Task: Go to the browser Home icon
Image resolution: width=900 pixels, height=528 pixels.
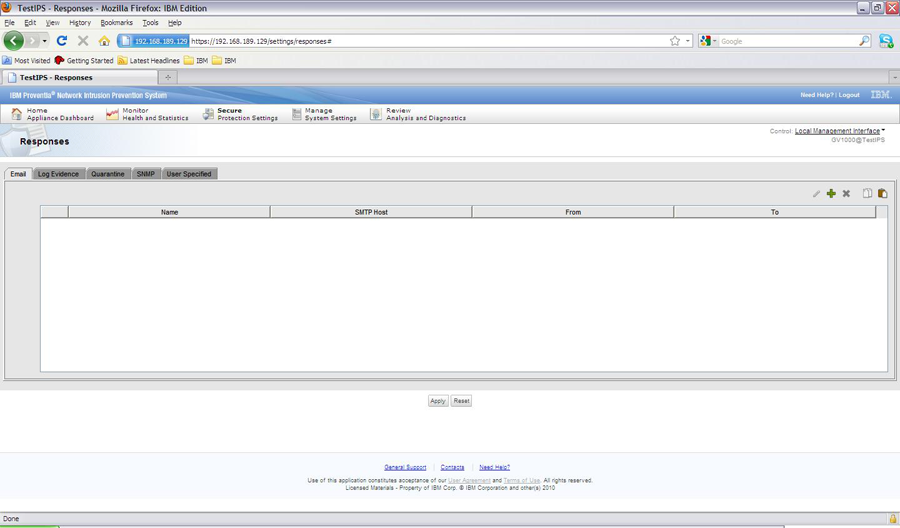Action: pos(104,41)
